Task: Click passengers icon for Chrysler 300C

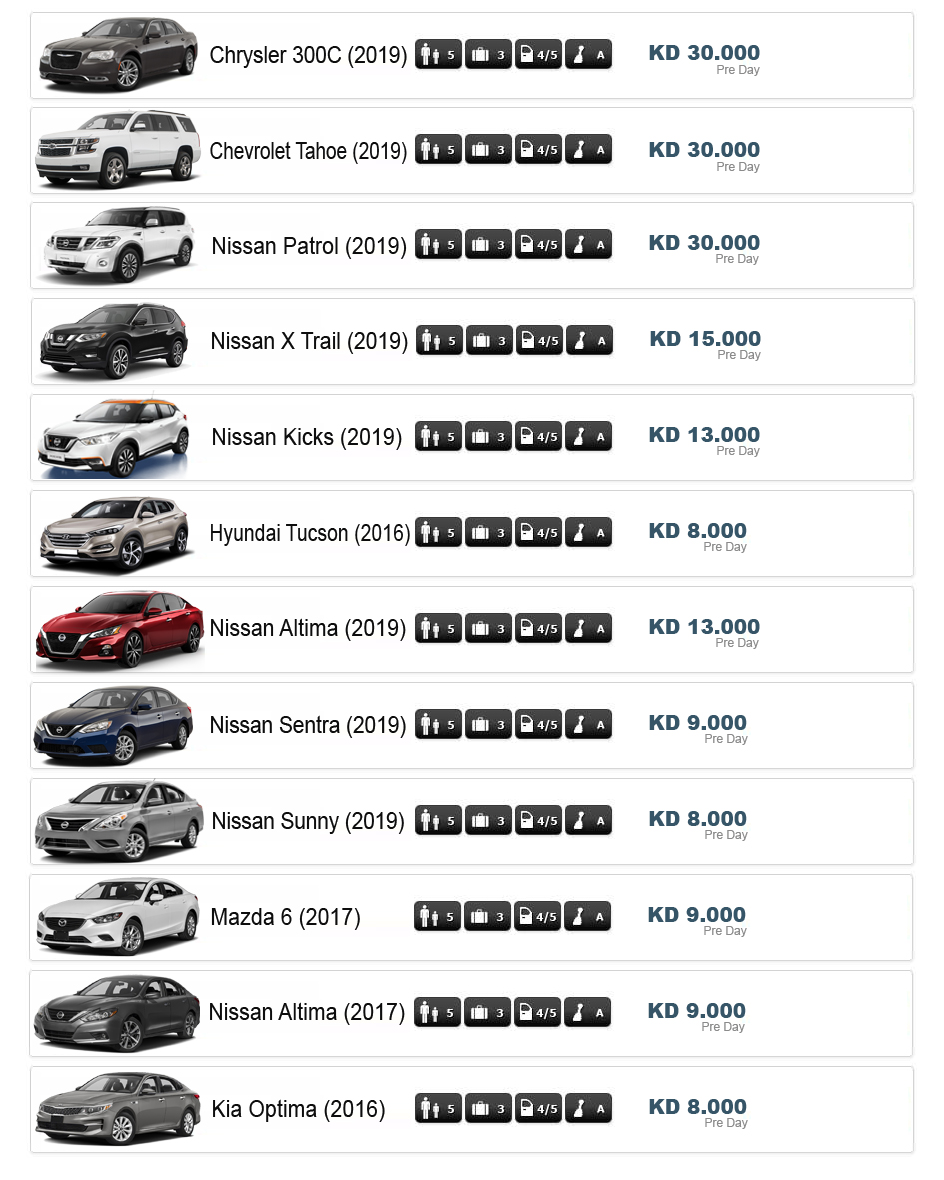Action: pyautogui.click(x=438, y=55)
